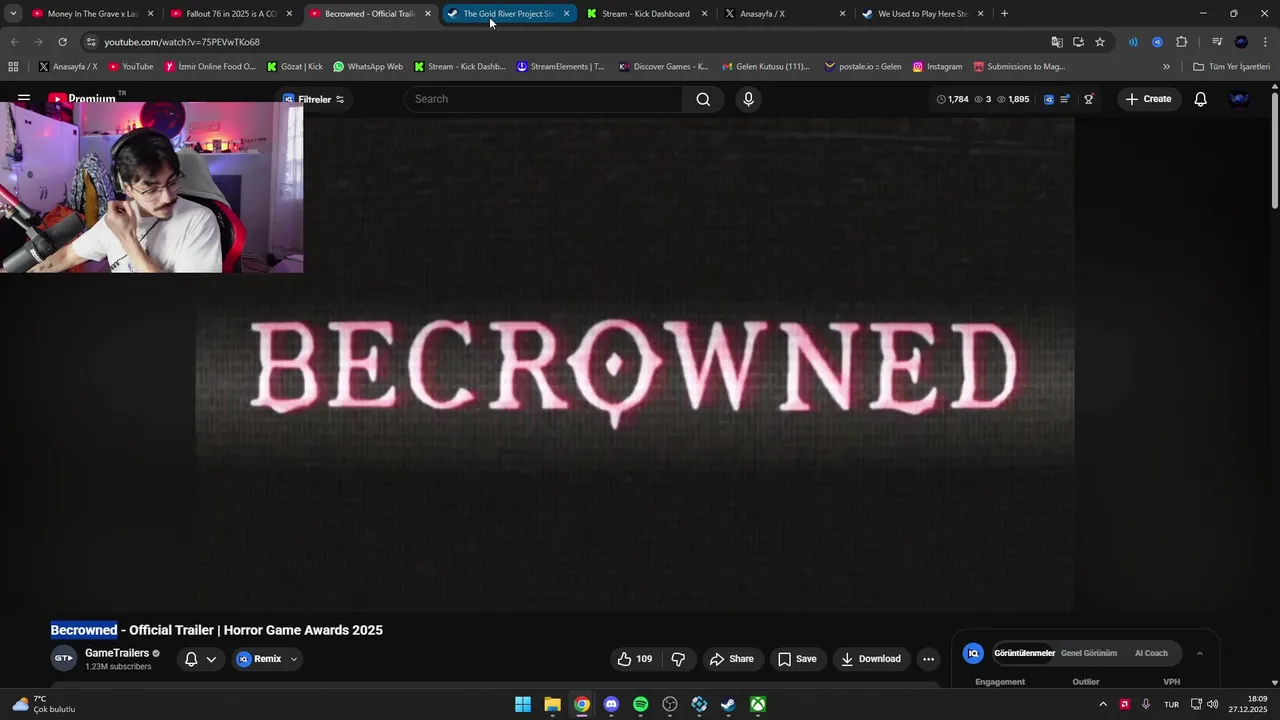
Task: Share the Becrowned trailer video
Action: point(732,659)
